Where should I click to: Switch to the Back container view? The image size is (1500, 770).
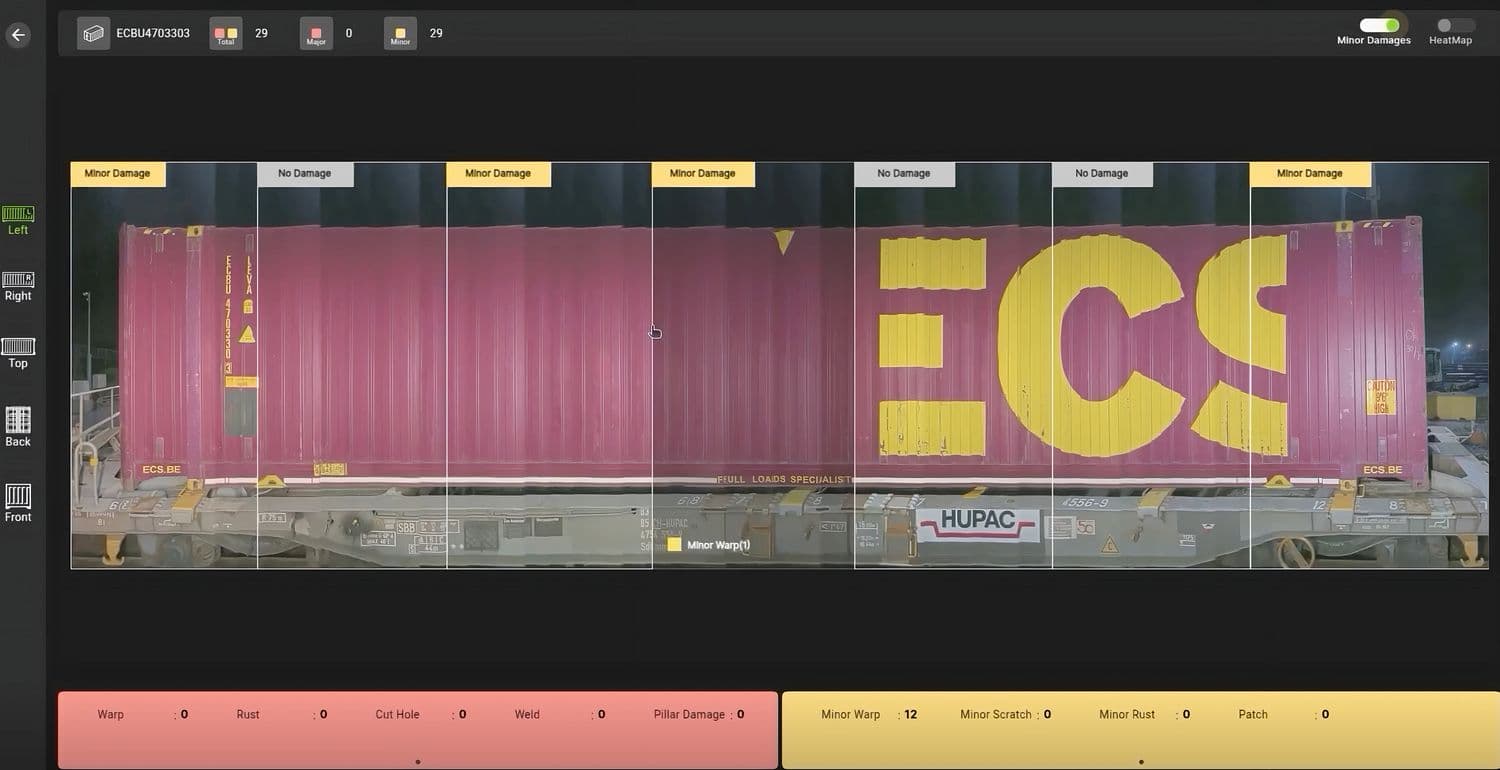tap(18, 426)
